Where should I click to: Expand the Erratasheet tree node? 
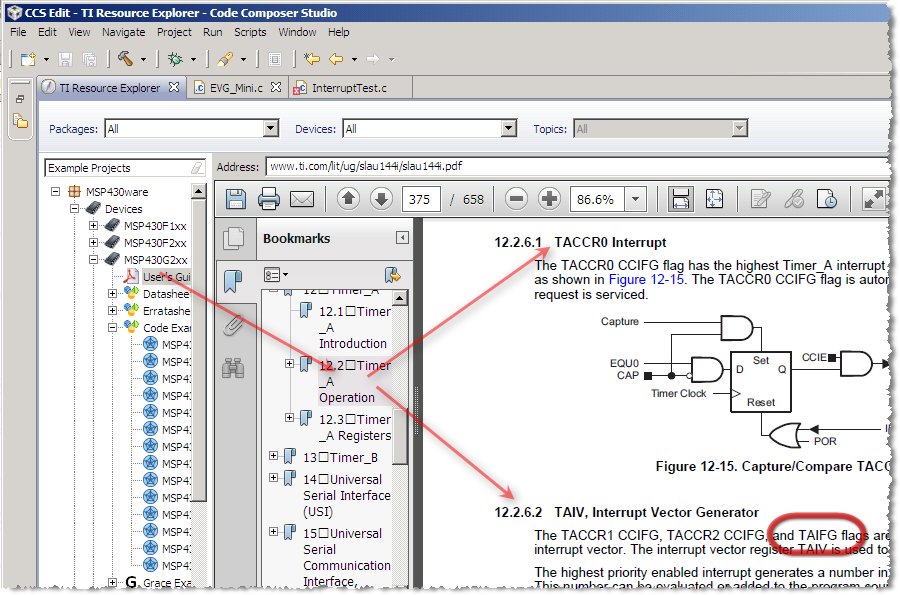pyautogui.click(x=112, y=310)
